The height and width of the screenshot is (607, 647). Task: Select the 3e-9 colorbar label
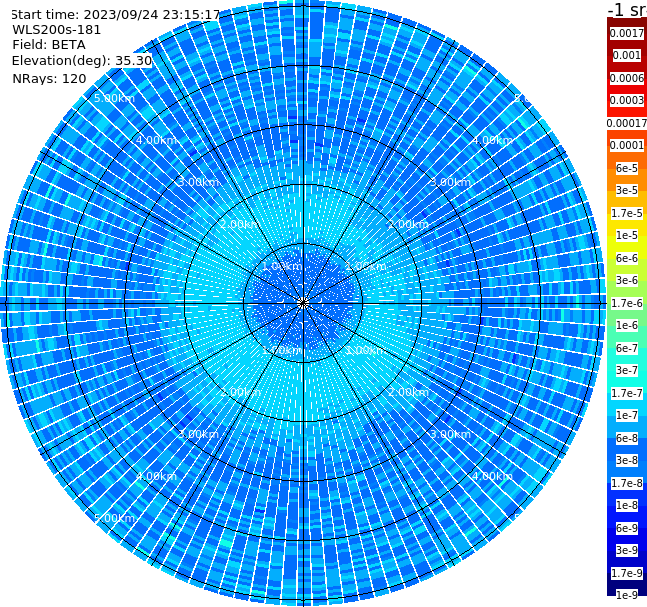click(x=627, y=550)
